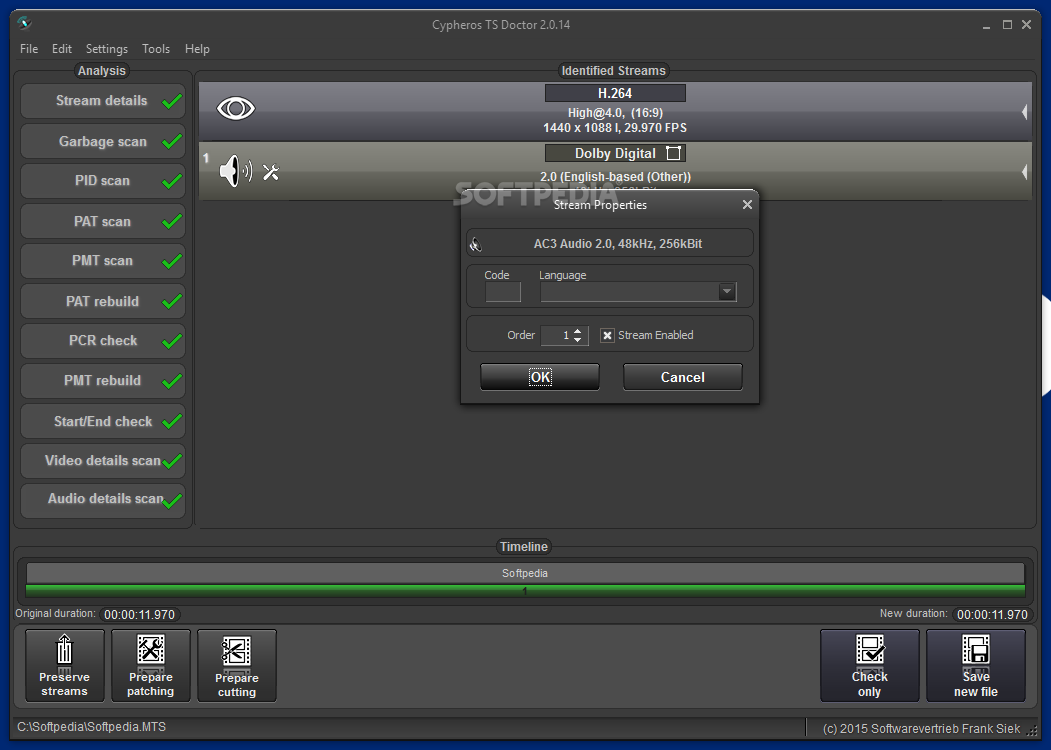This screenshot has height=750, width=1051.
Task: Click the Dolby Digital speaker icon
Action: (235, 171)
